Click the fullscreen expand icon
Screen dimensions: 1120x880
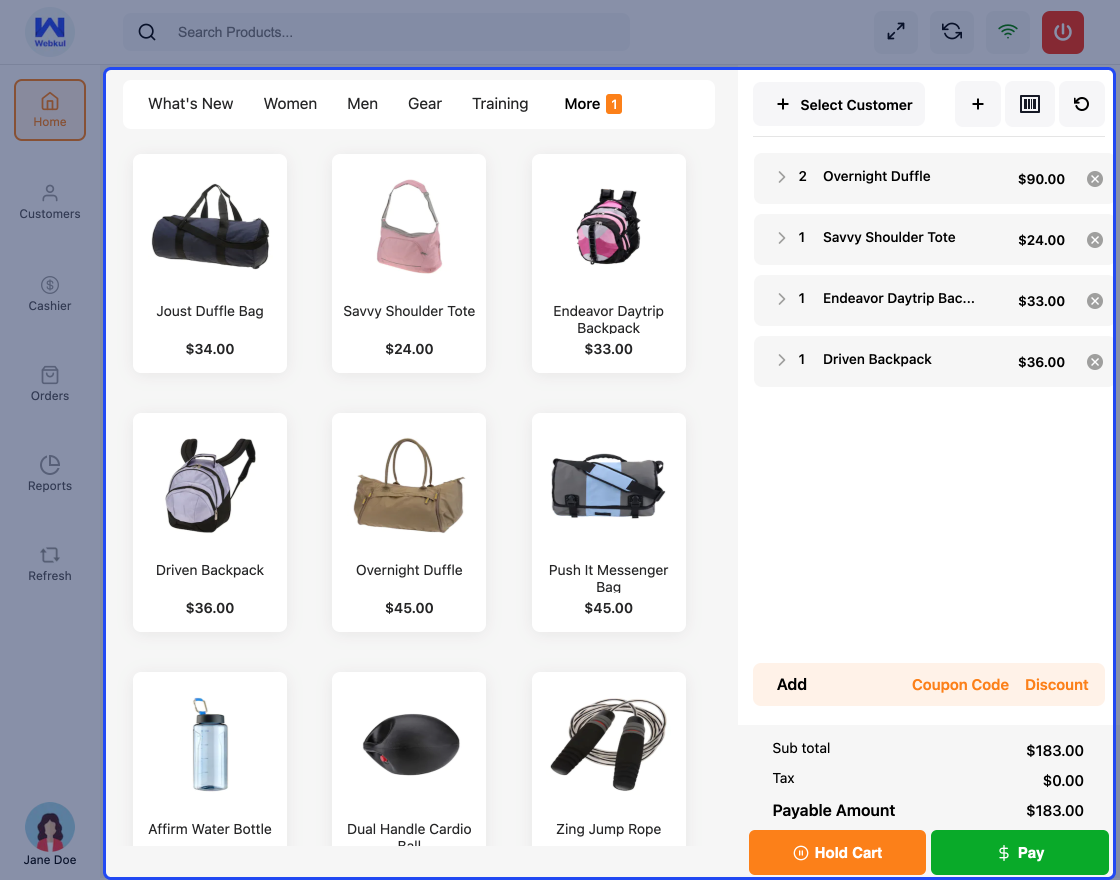click(895, 32)
